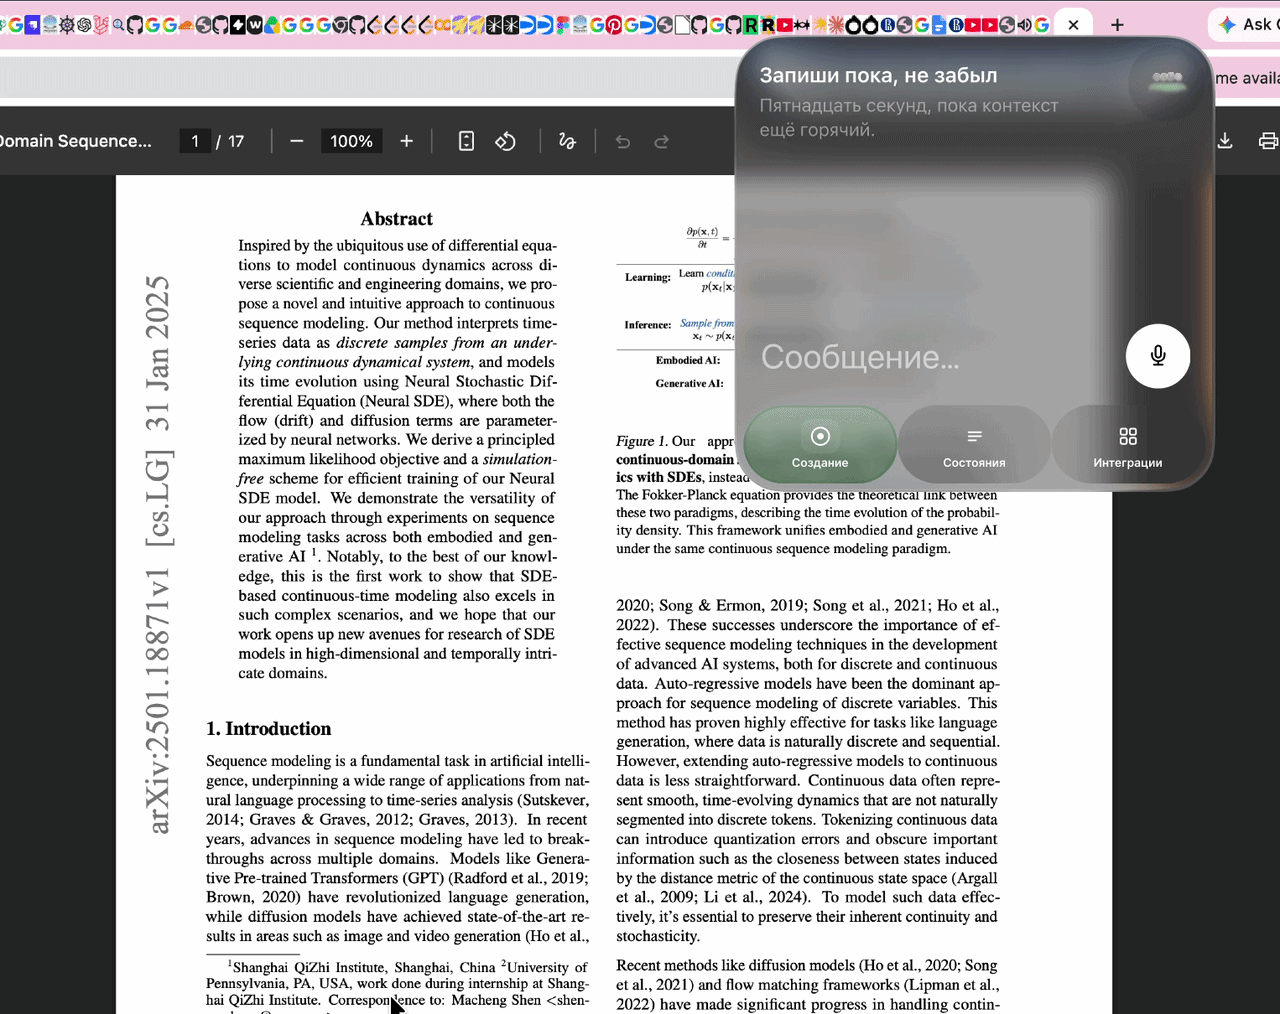Switch to the Wikipedia W tab
Viewport: 1280px width, 1014px height.
click(x=255, y=25)
